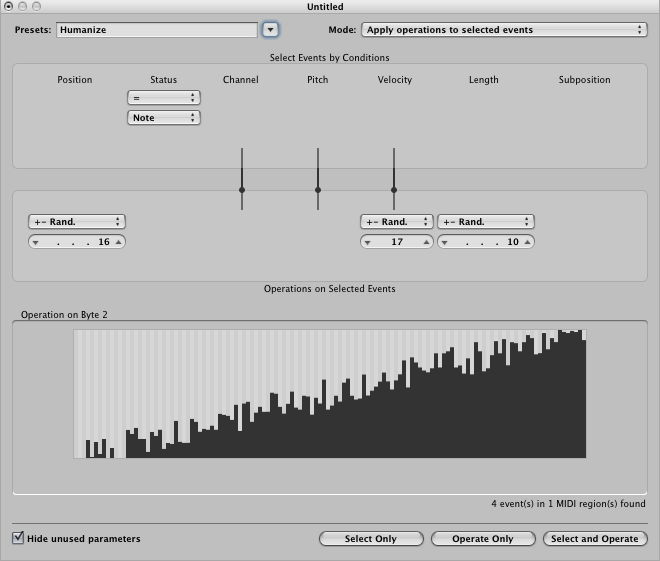Click the down arrow on Position value 16
This screenshot has height=561, width=660.
tap(35, 242)
